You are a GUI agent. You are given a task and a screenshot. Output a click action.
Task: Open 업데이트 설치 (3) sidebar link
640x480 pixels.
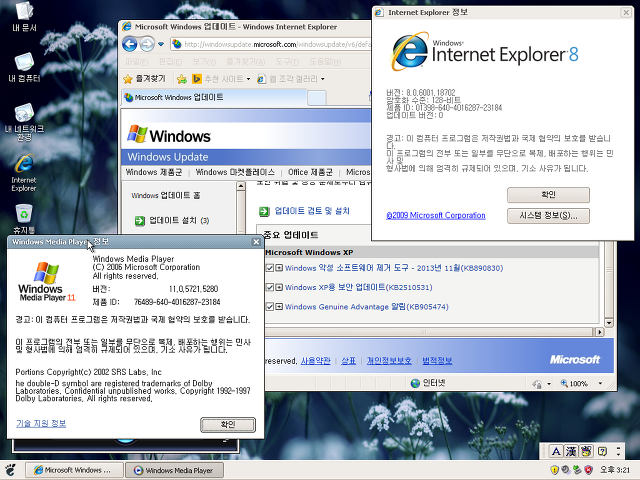tap(179, 221)
